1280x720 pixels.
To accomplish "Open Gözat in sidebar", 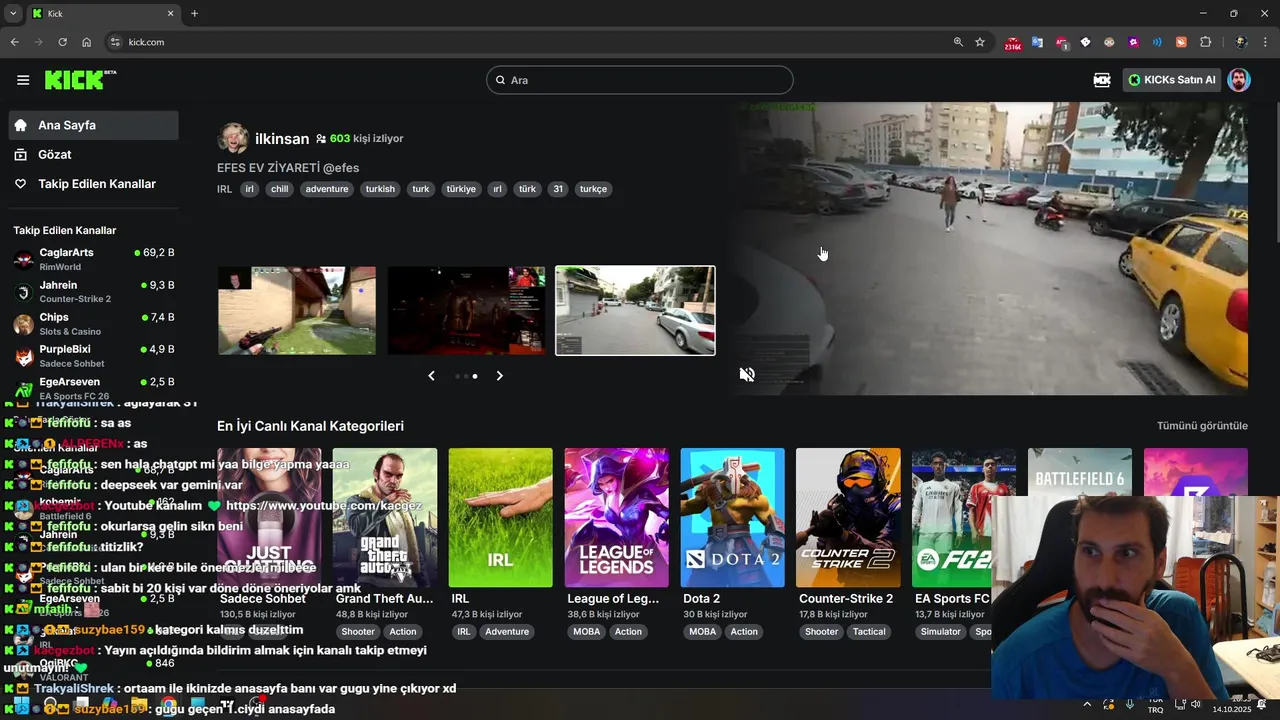I will 94,155.
